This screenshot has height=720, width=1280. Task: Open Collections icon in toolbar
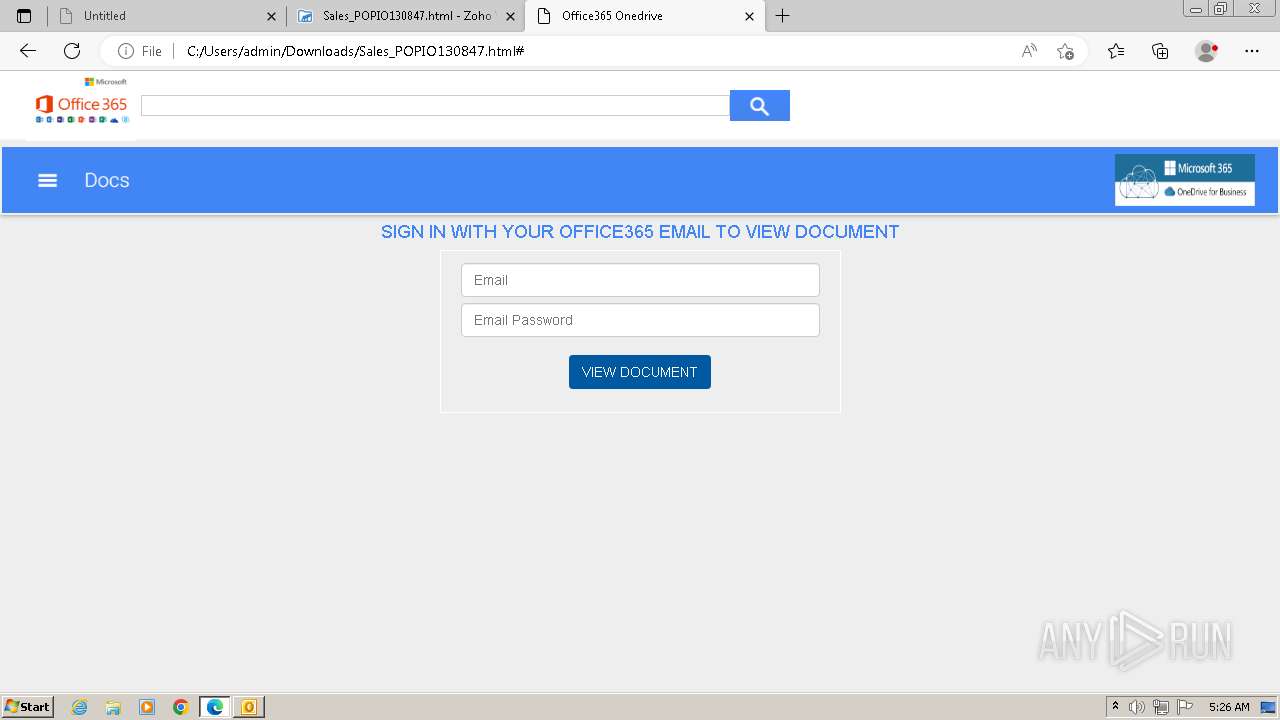pyautogui.click(x=1160, y=51)
